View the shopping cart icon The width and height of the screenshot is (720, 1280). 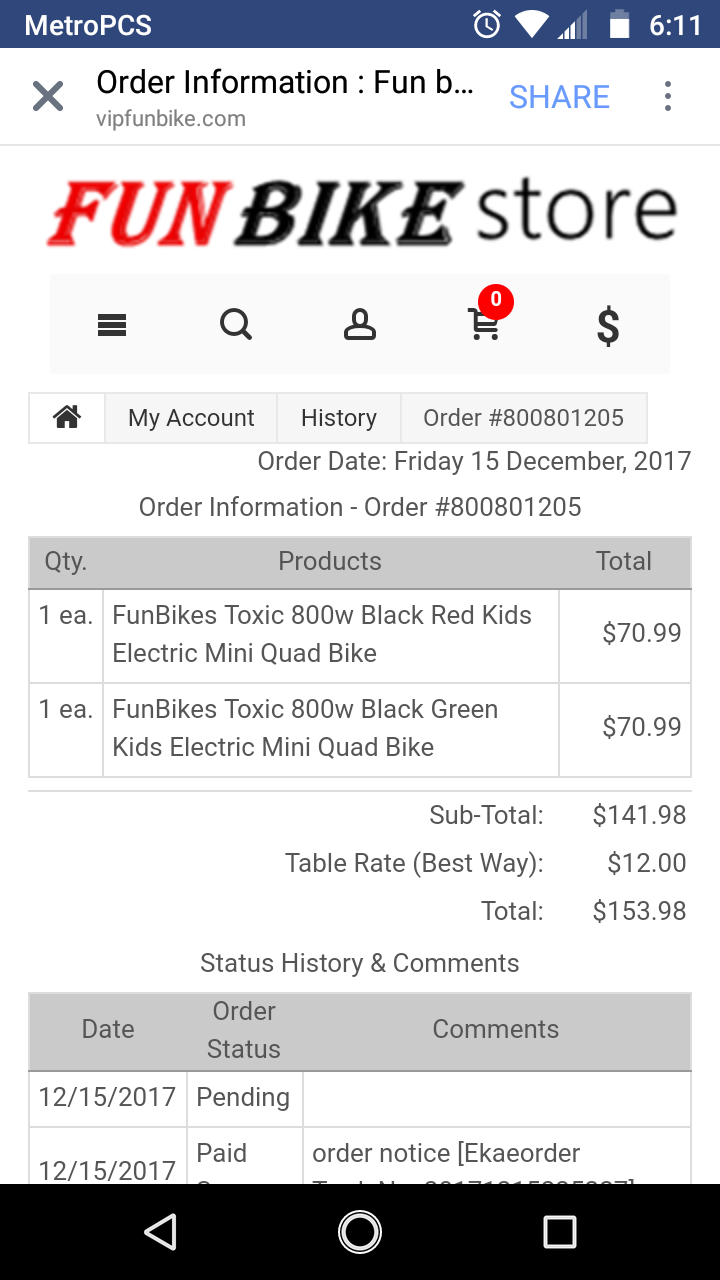[x=484, y=325]
